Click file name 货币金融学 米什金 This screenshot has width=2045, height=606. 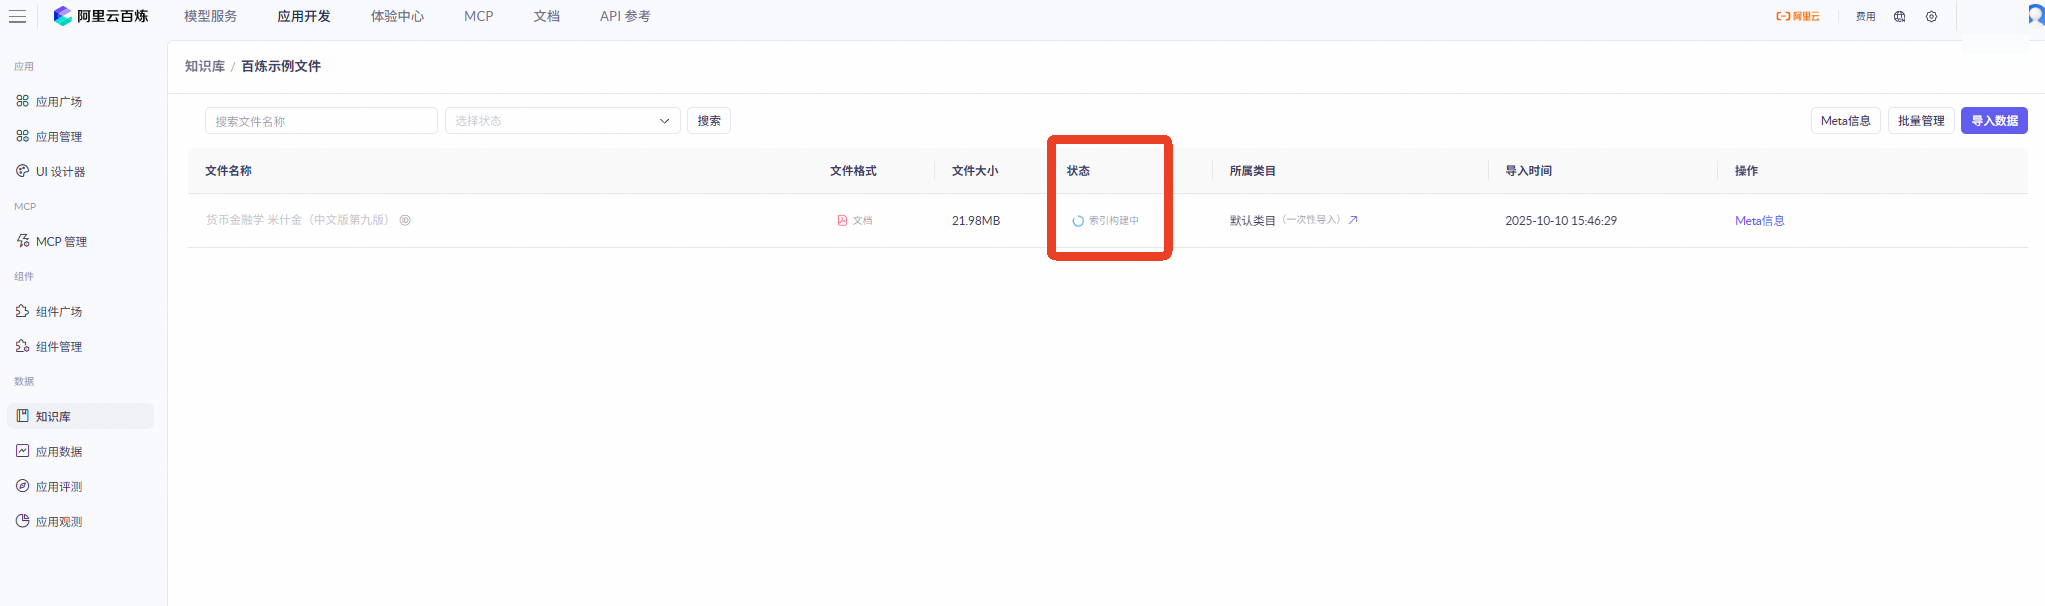click(298, 220)
